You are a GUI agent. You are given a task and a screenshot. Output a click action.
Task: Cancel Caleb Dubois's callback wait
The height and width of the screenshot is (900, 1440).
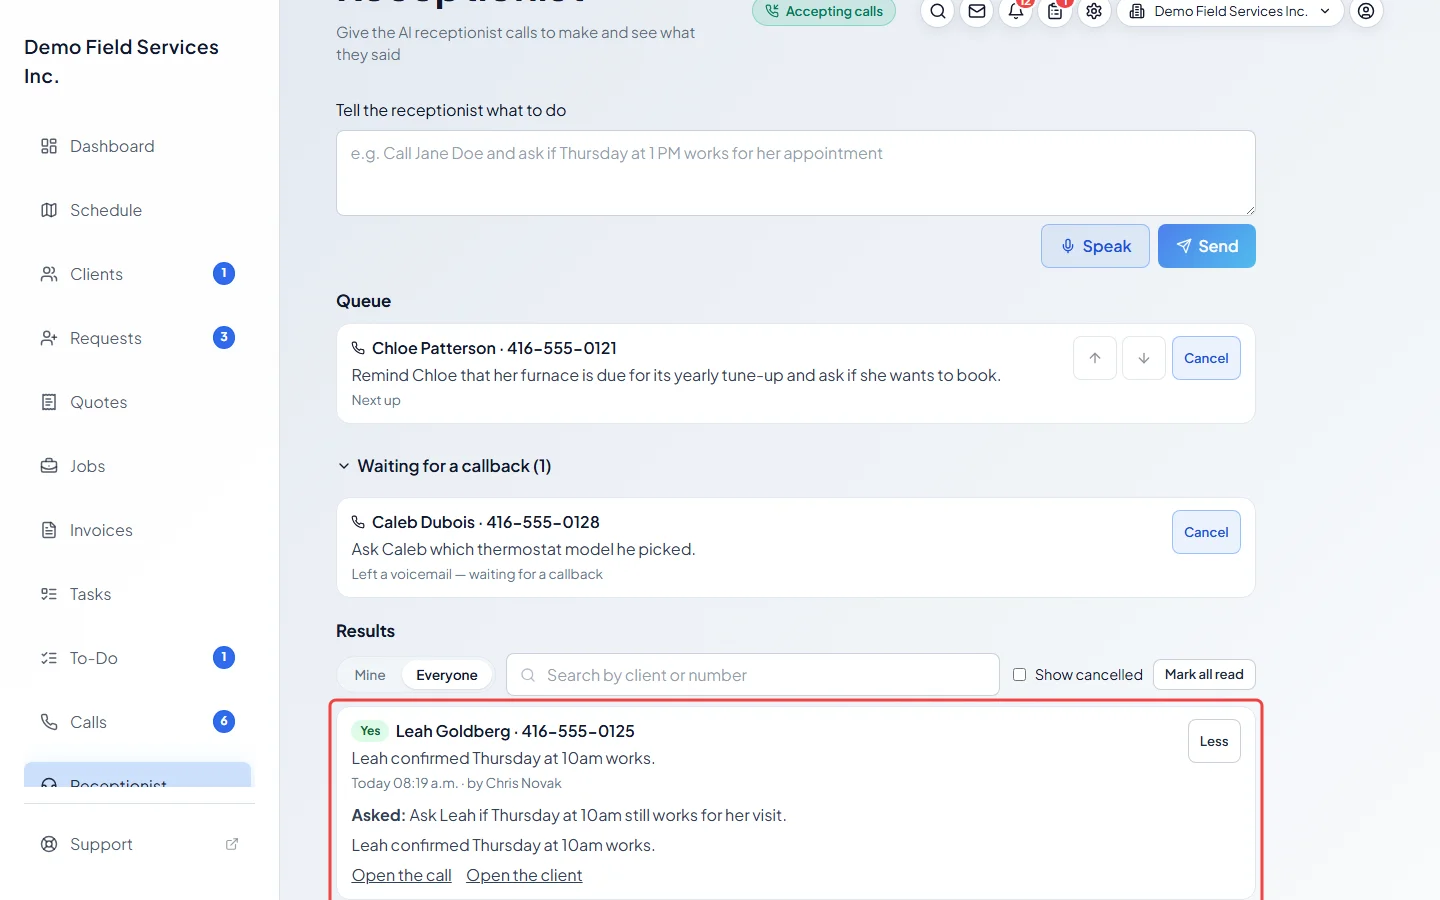[1206, 532]
